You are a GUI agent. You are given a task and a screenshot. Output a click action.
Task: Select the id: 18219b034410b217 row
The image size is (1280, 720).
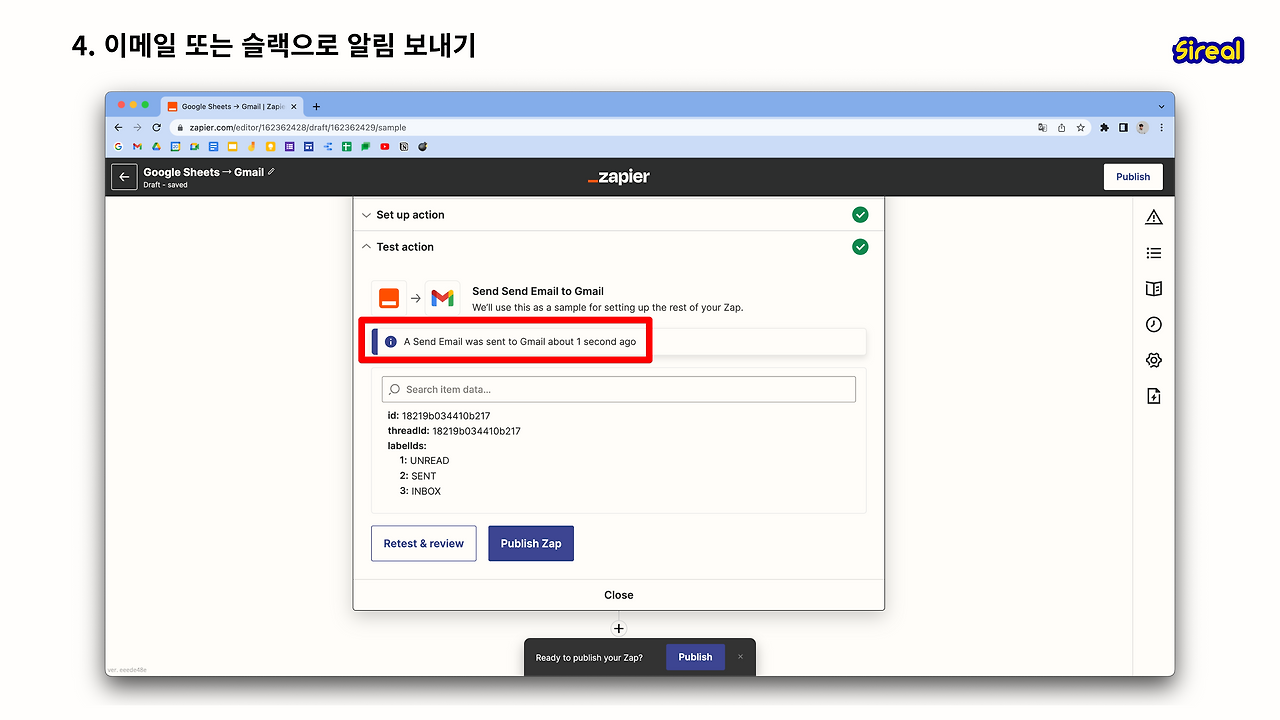click(x=439, y=416)
